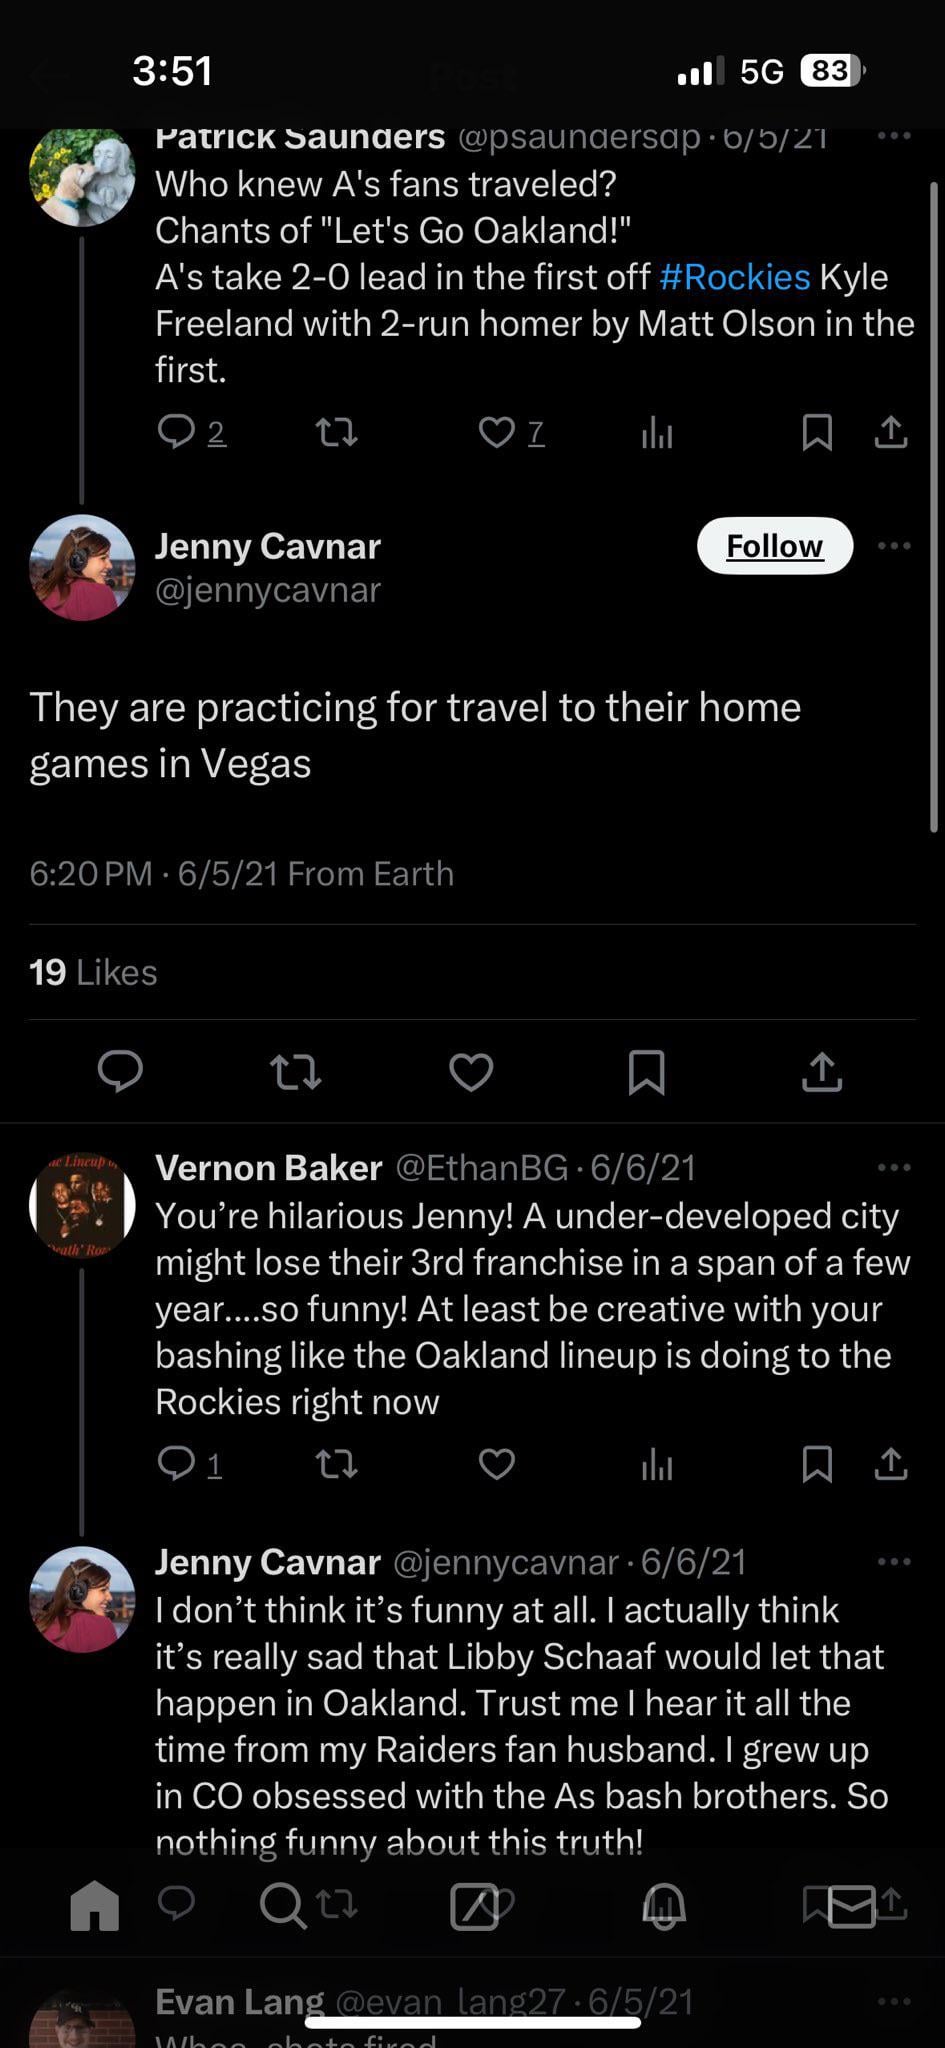Follow Jenny Cavnar

point(775,546)
